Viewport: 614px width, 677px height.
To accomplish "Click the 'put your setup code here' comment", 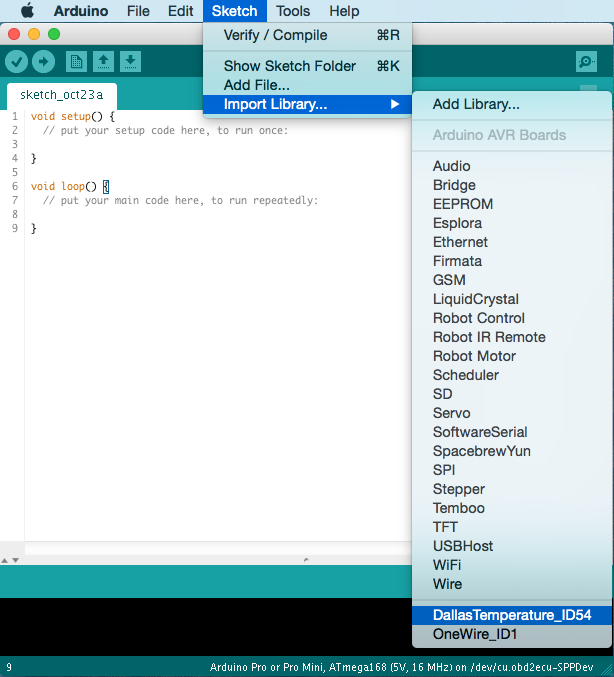I will click(x=165, y=130).
